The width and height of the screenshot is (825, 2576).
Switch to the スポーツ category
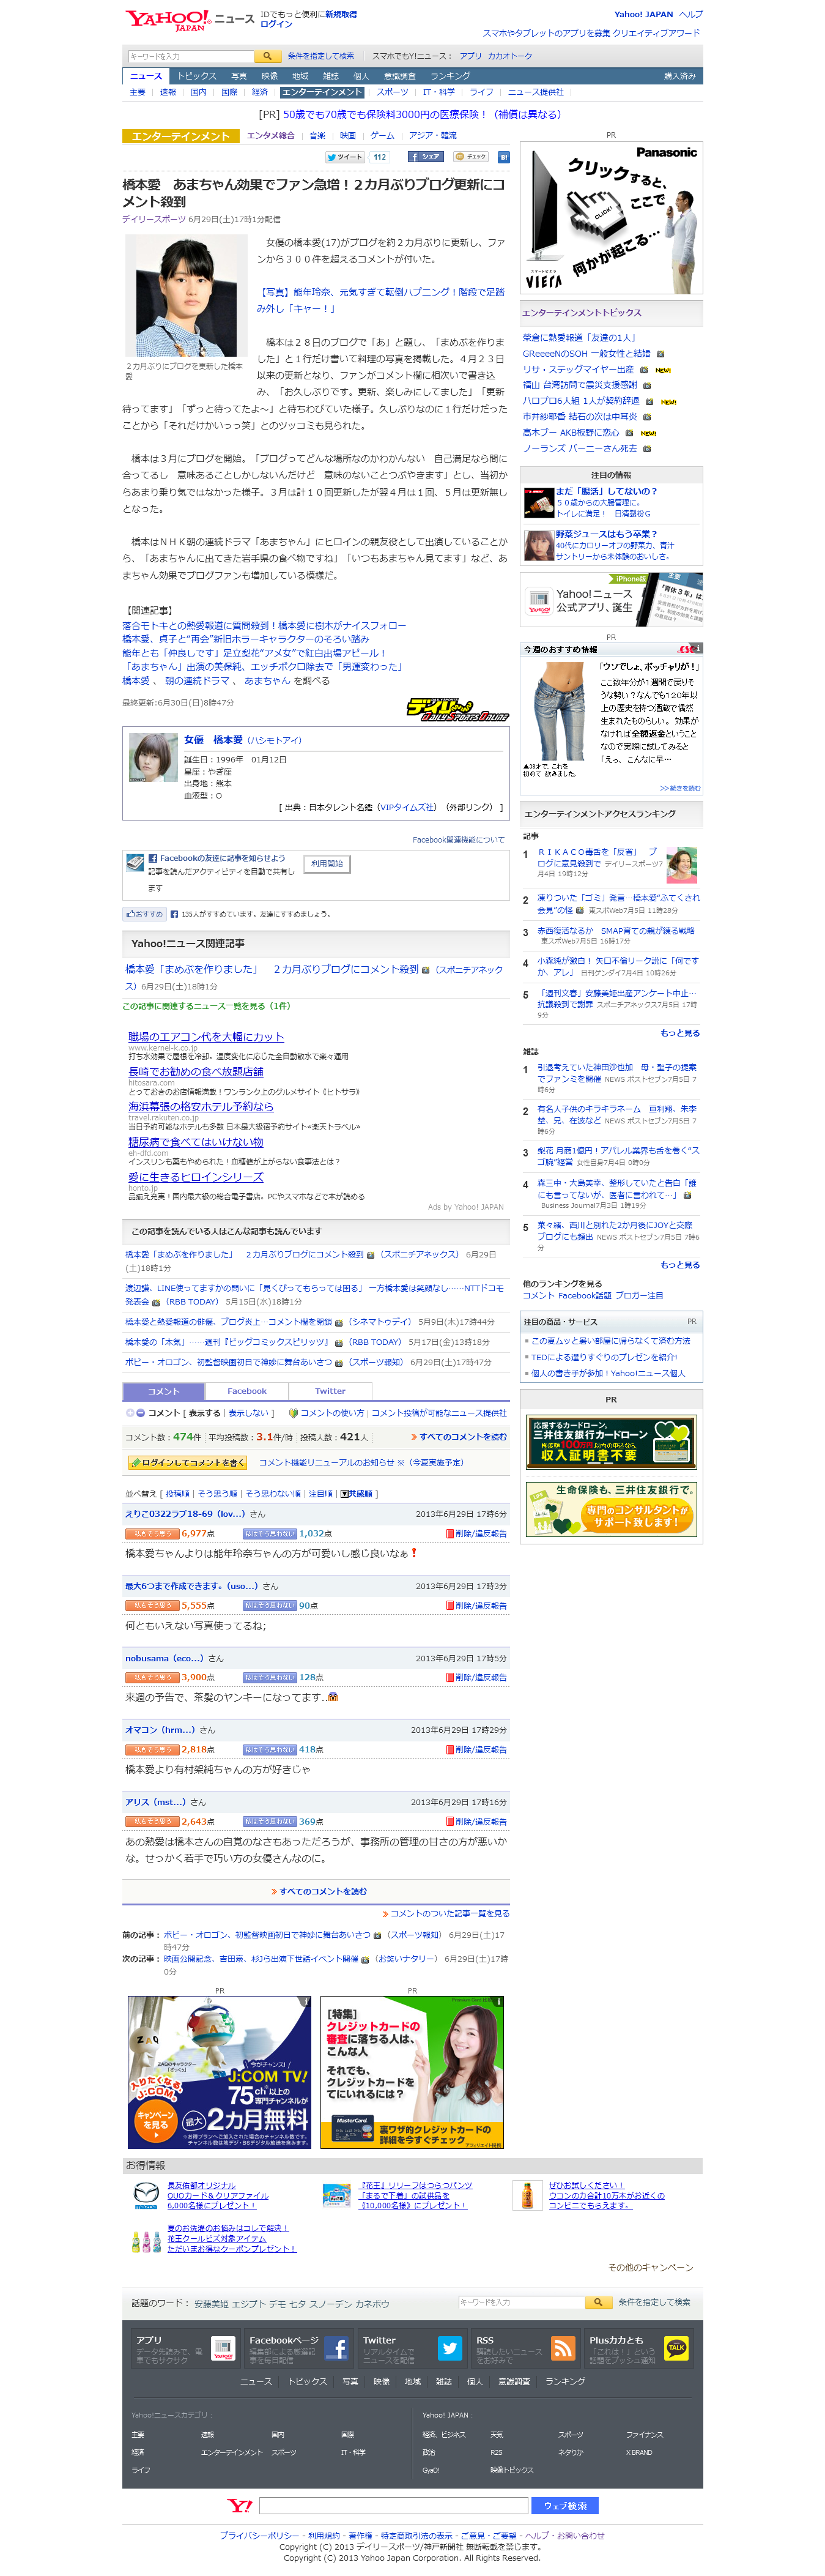[392, 92]
